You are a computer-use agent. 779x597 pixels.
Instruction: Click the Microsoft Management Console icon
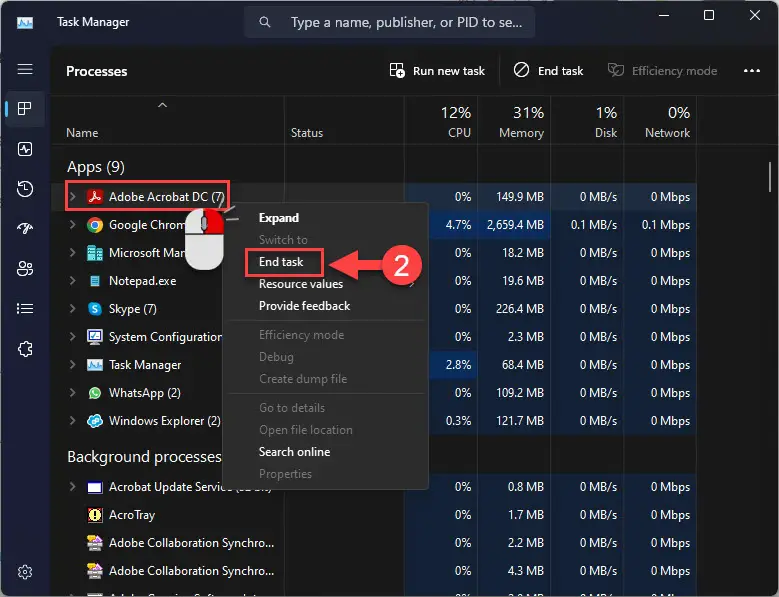pos(94,253)
